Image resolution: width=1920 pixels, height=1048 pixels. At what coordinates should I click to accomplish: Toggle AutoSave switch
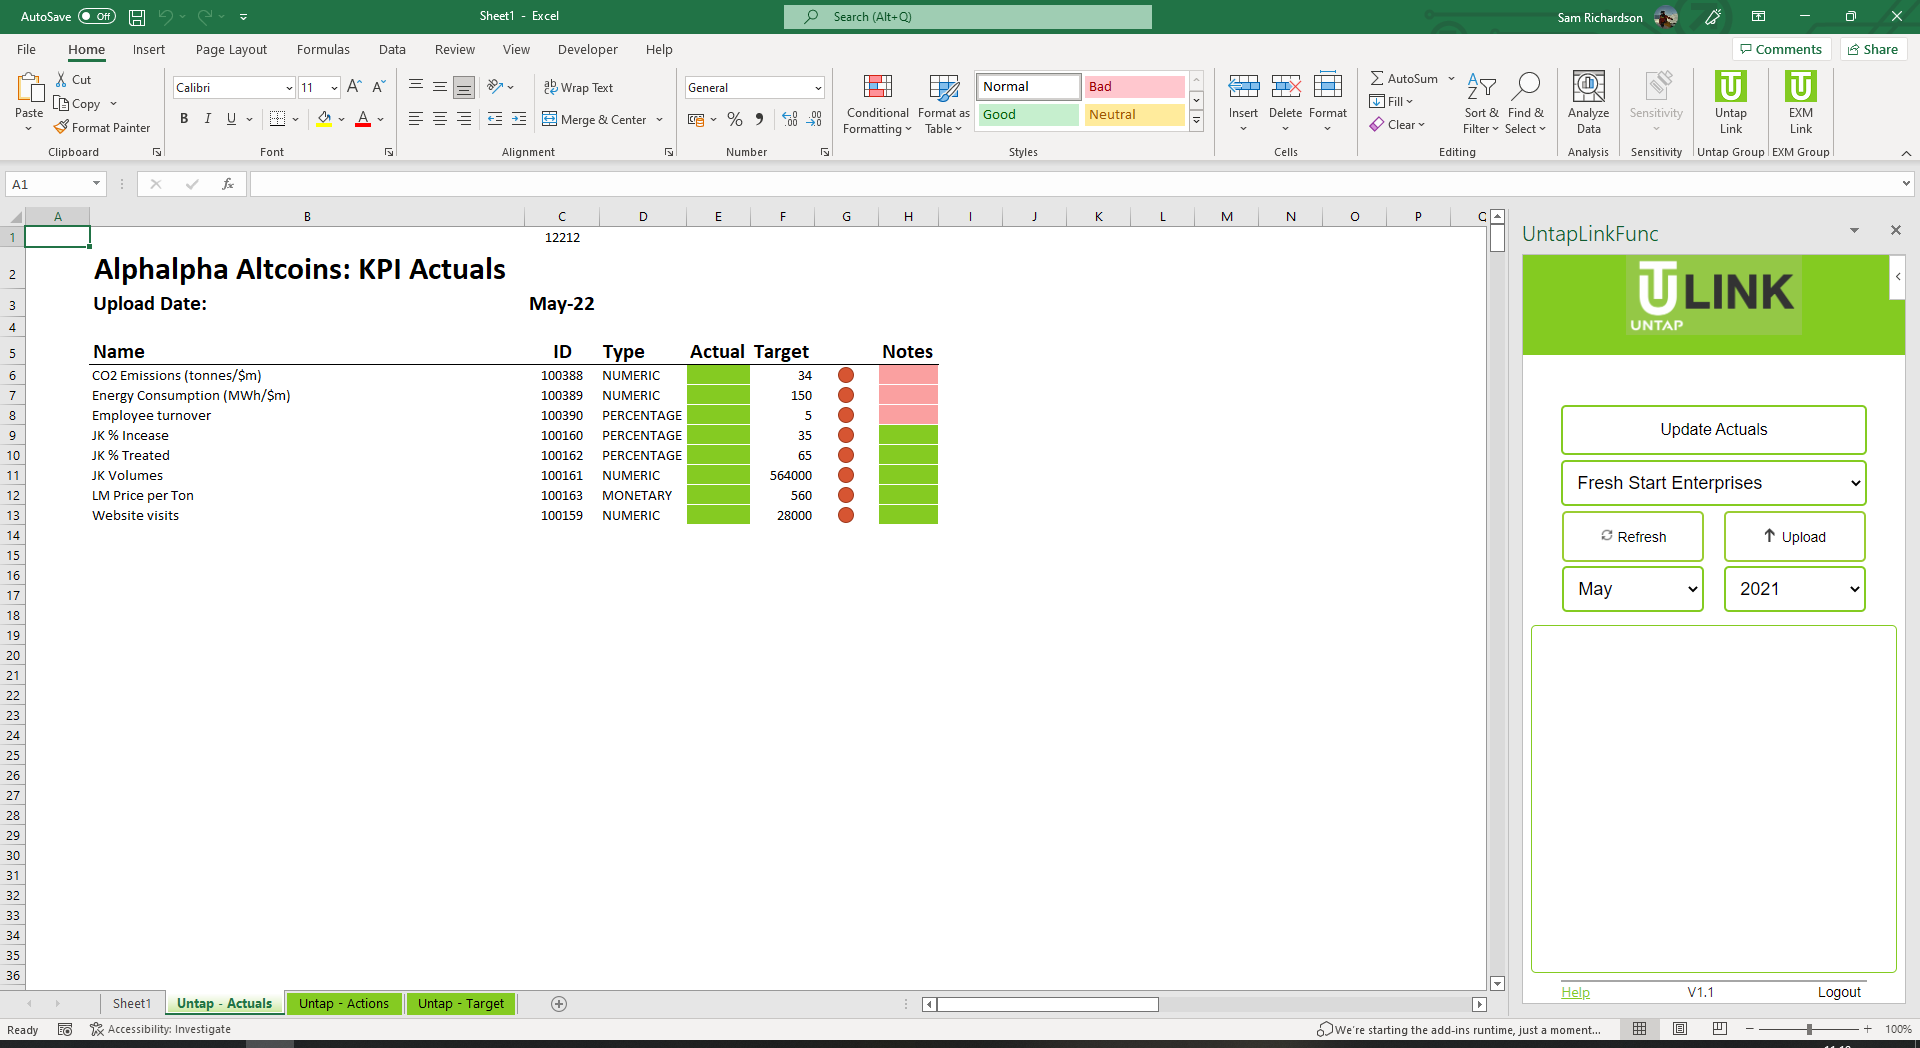(x=97, y=17)
